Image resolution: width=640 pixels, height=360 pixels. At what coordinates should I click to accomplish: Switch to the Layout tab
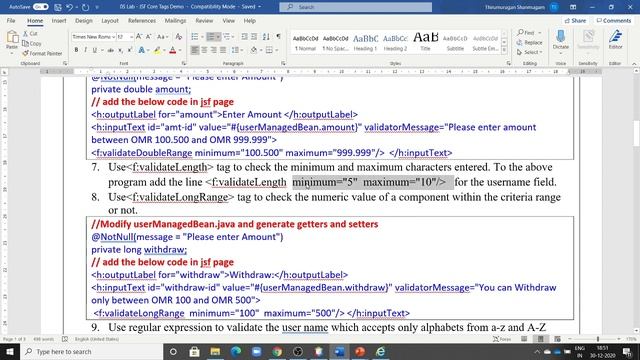click(x=110, y=20)
